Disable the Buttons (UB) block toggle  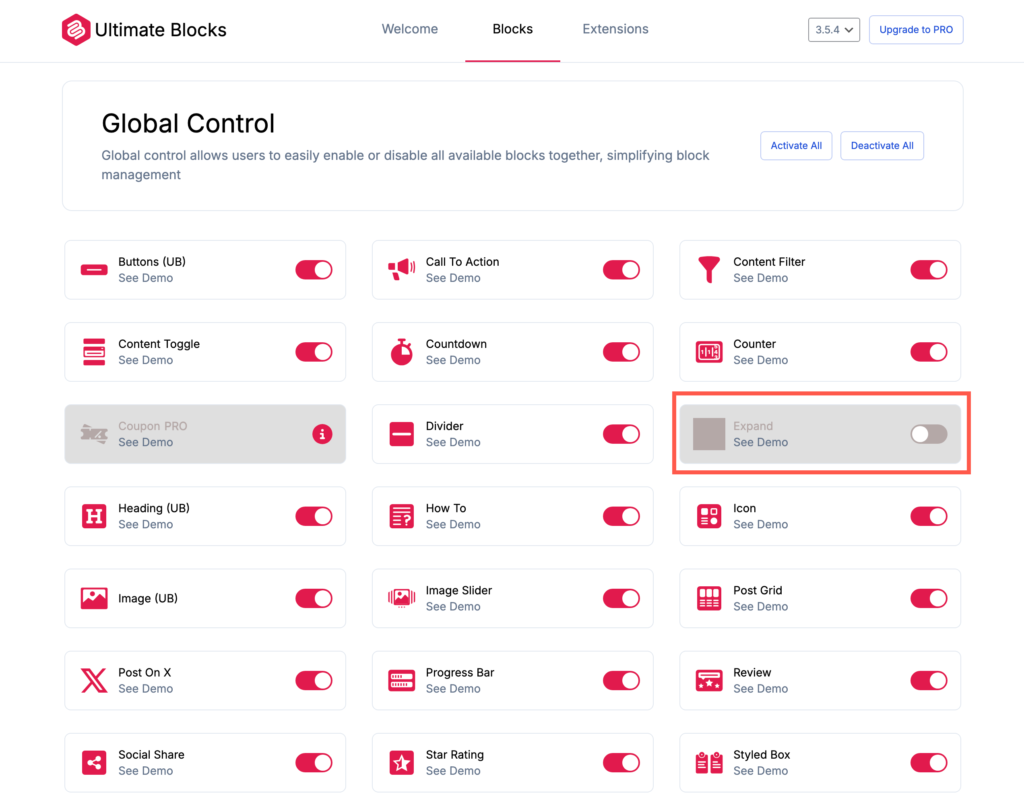click(313, 270)
